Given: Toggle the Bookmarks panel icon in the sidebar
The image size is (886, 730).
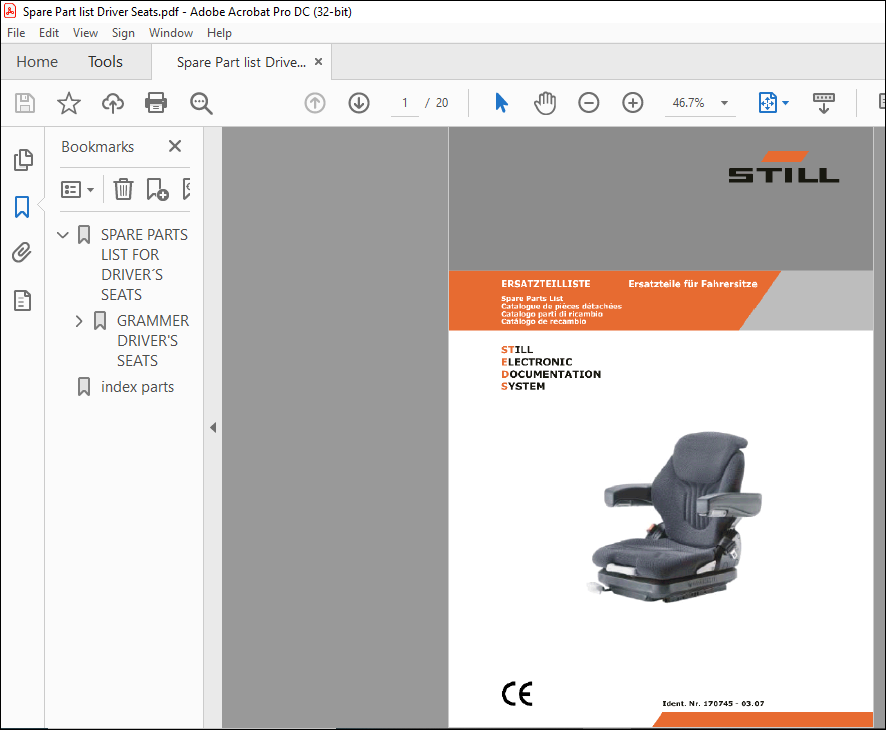Looking at the screenshot, I should 22,207.
